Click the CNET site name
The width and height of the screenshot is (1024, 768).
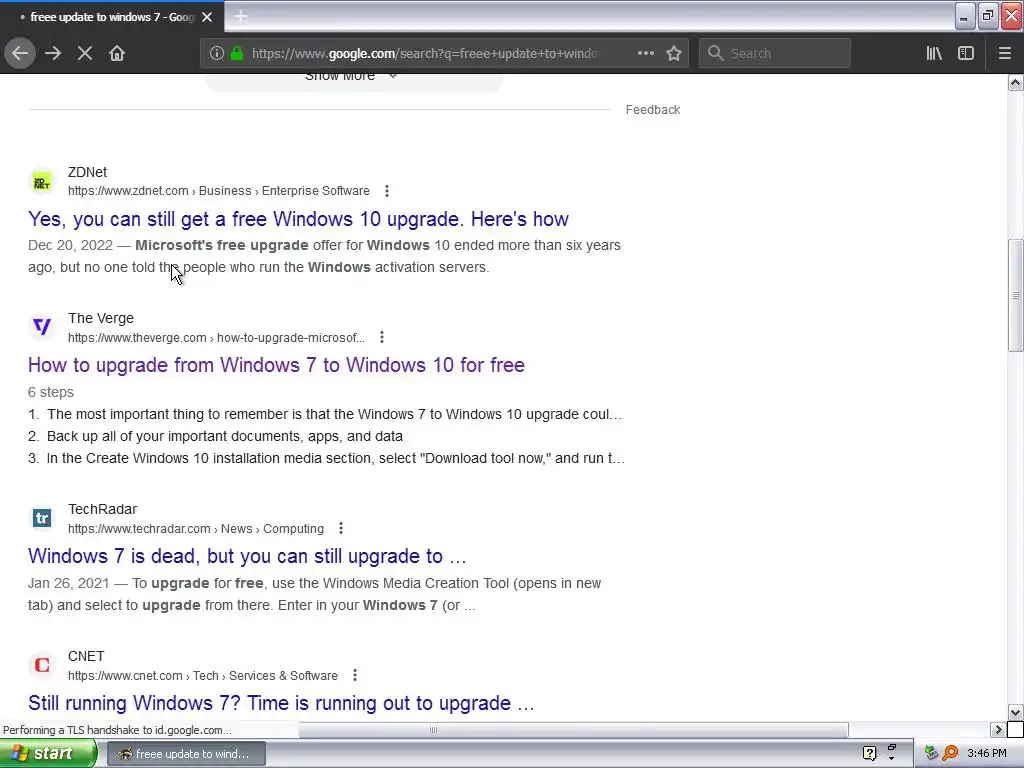[86, 656]
